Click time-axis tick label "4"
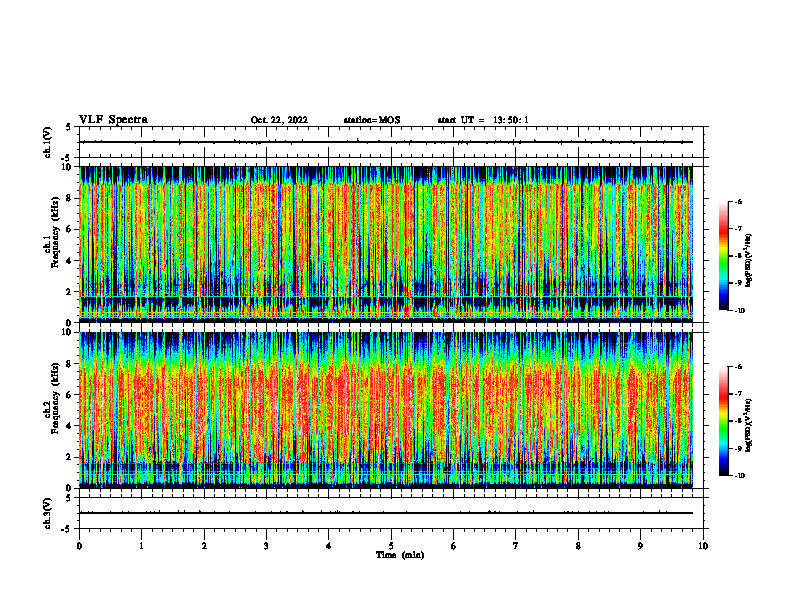The height and width of the screenshot is (612, 792). [x=329, y=546]
